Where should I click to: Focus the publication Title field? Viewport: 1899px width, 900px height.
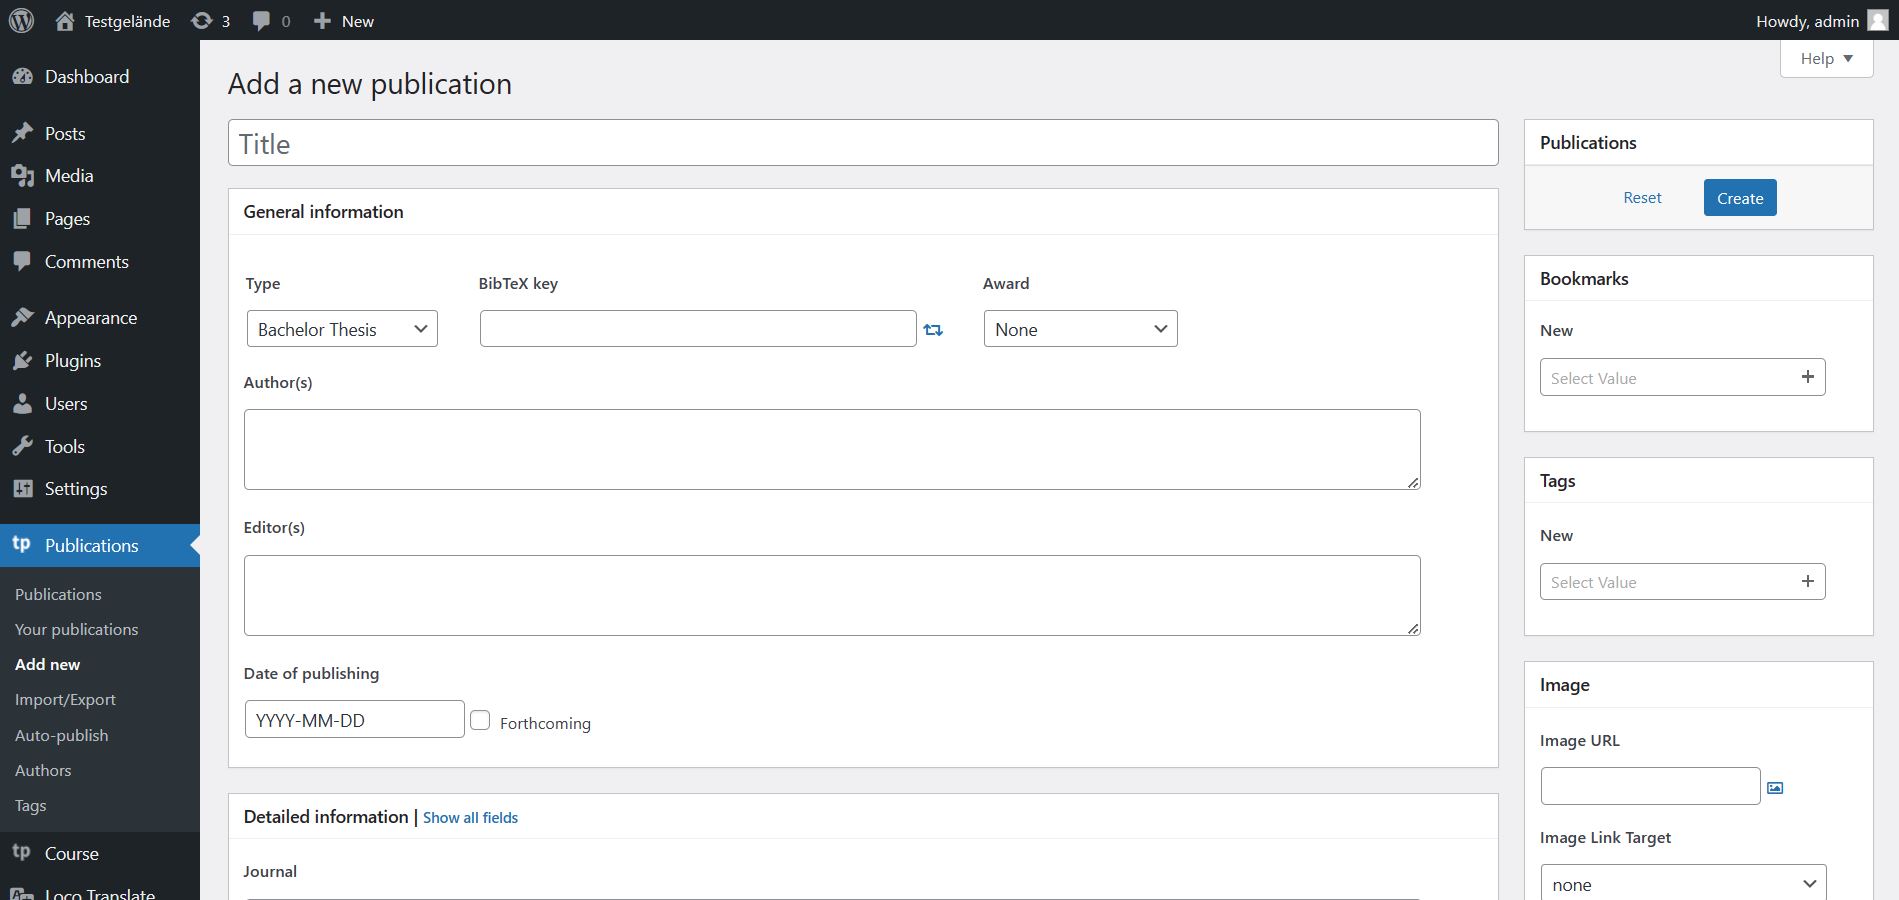pos(863,143)
